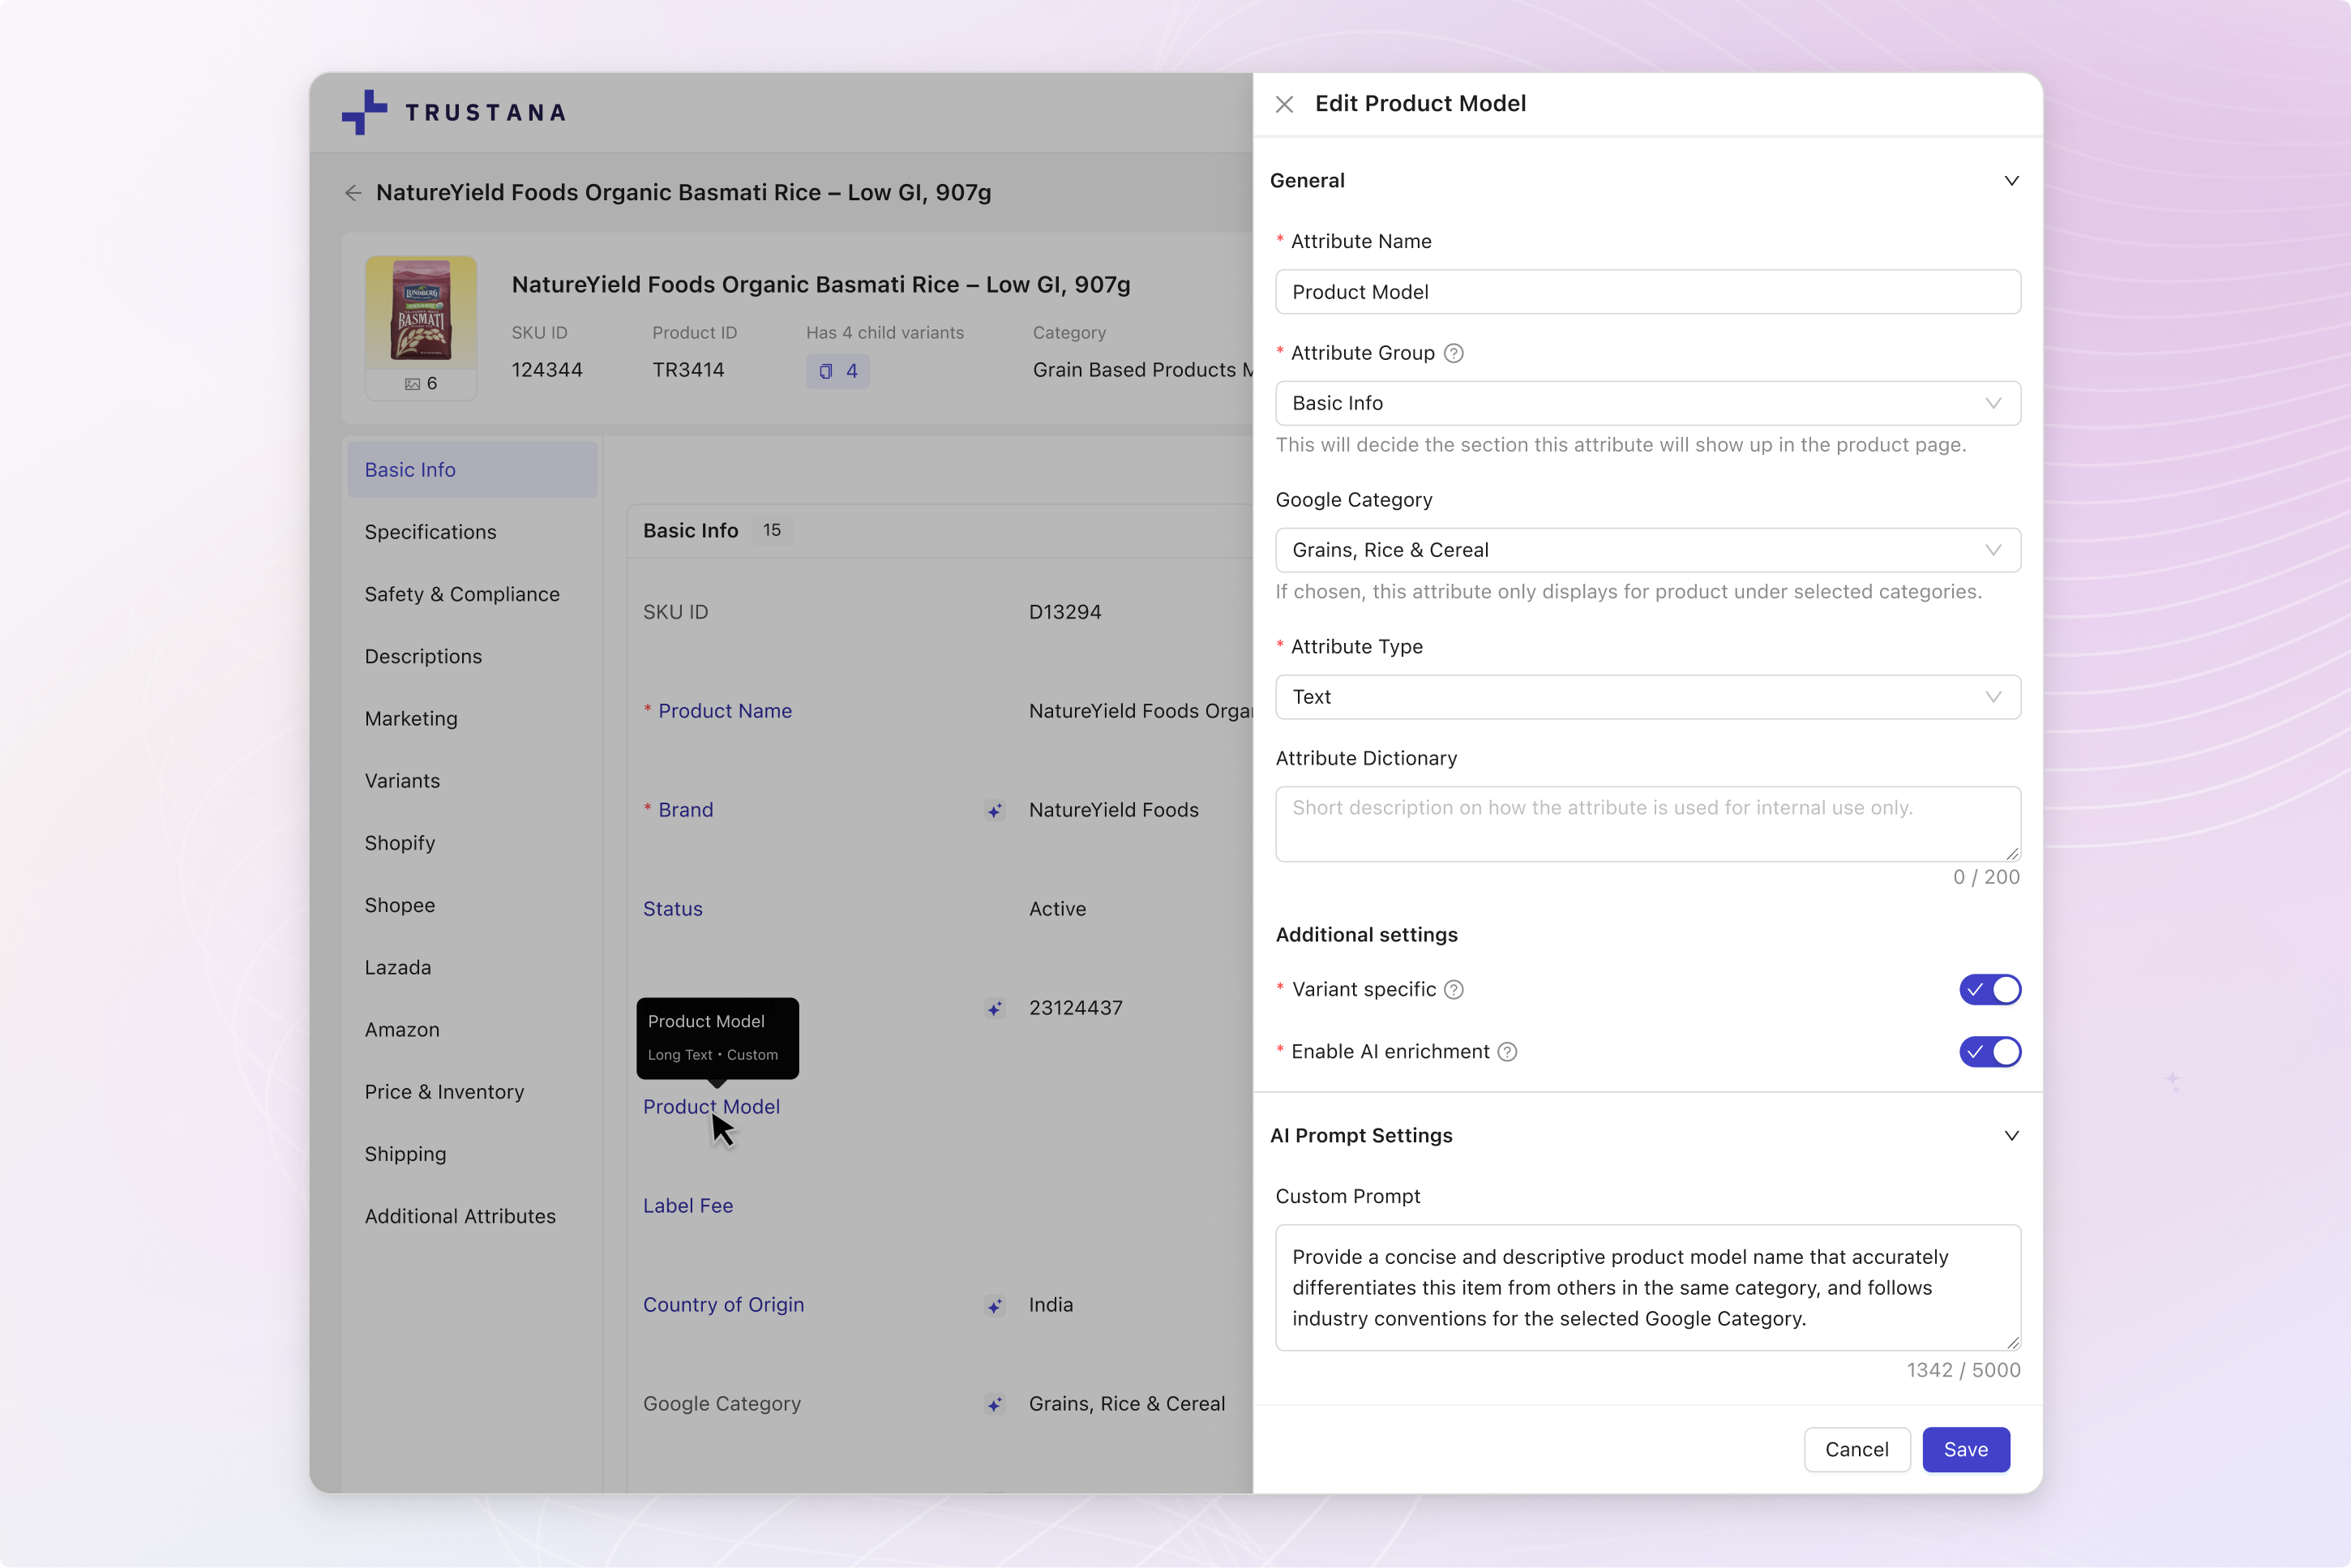Click the Label Fee attribute link

point(688,1206)
